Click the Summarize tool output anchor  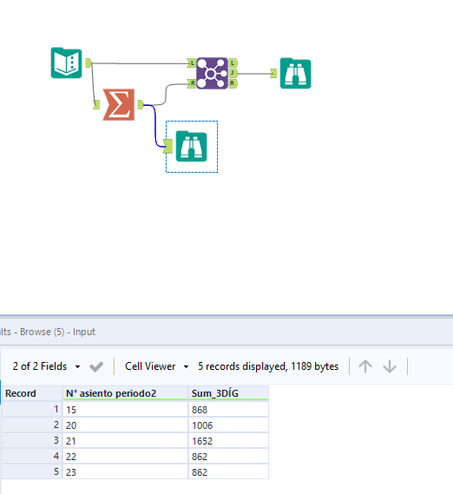pos(140,105)
